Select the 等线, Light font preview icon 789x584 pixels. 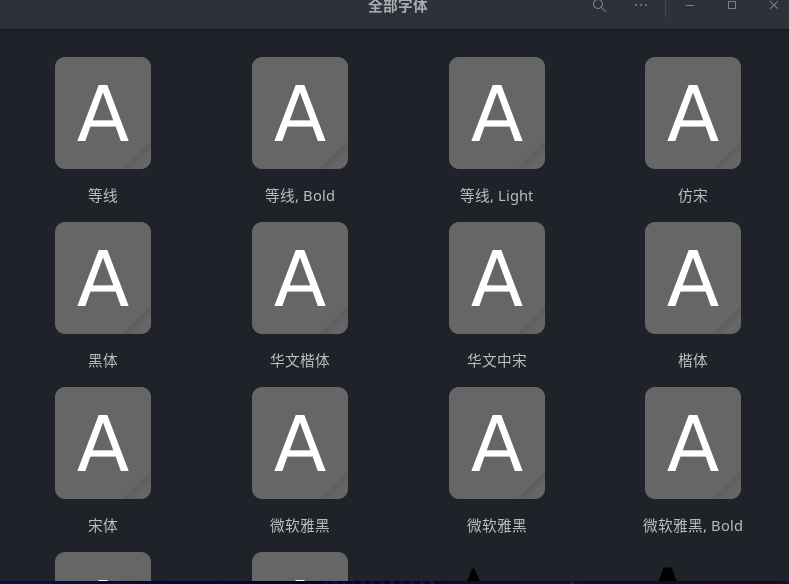(497, 113)
